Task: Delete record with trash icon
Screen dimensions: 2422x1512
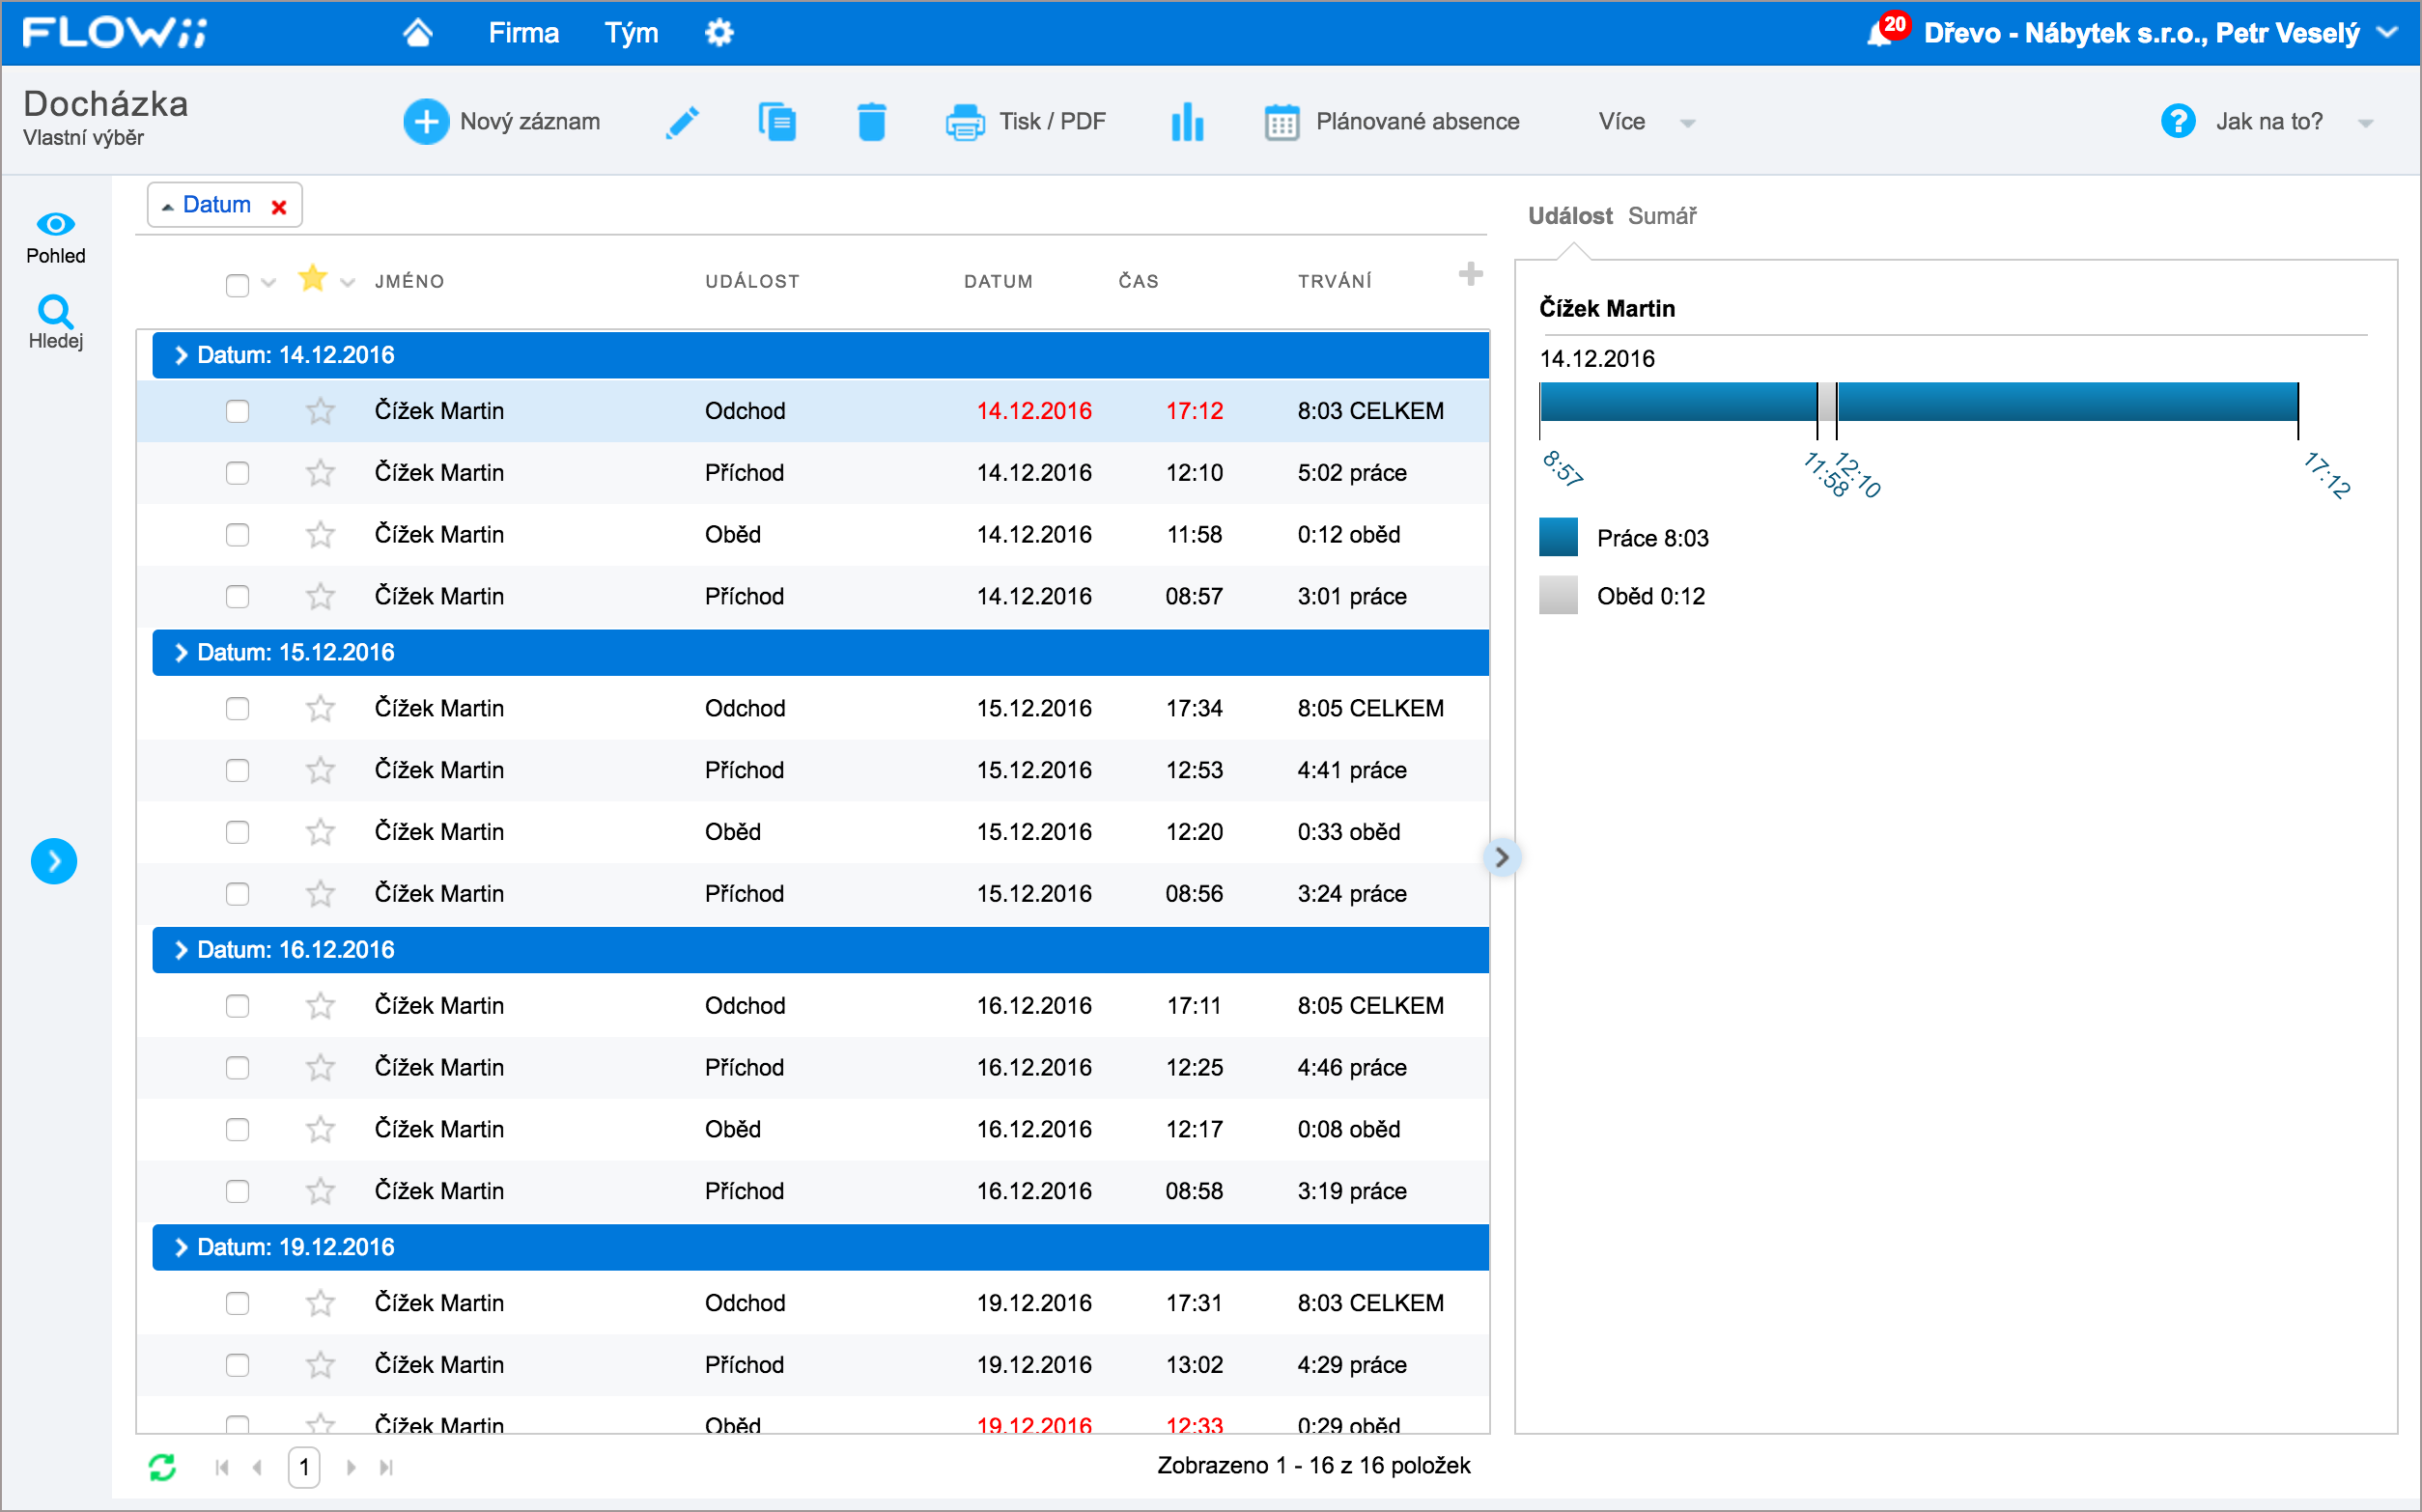Action: (872, 122)
